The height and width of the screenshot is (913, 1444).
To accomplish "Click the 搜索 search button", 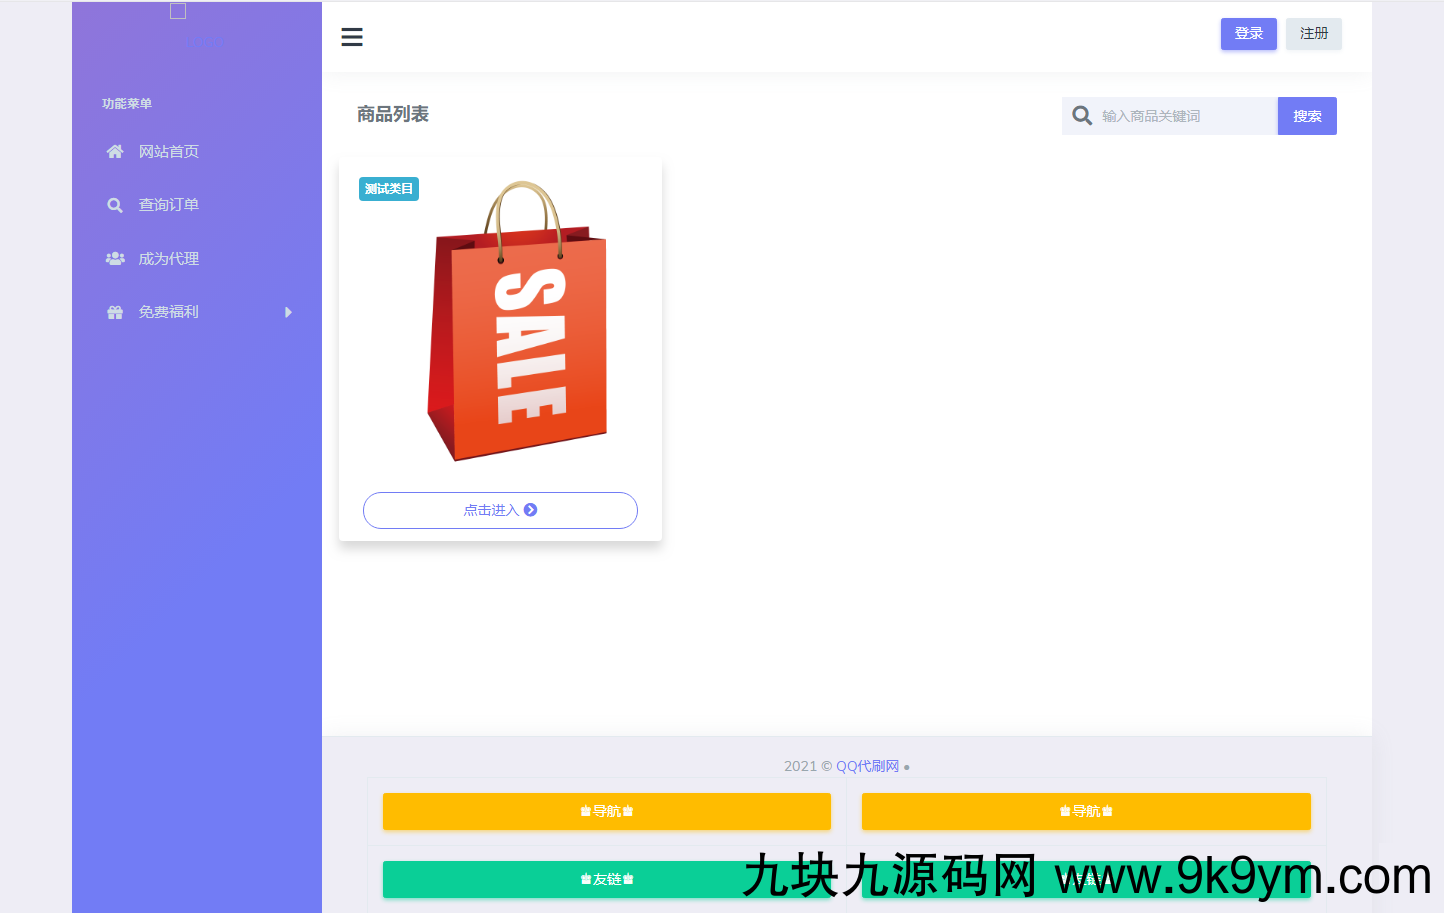I will pos(1307,116).
